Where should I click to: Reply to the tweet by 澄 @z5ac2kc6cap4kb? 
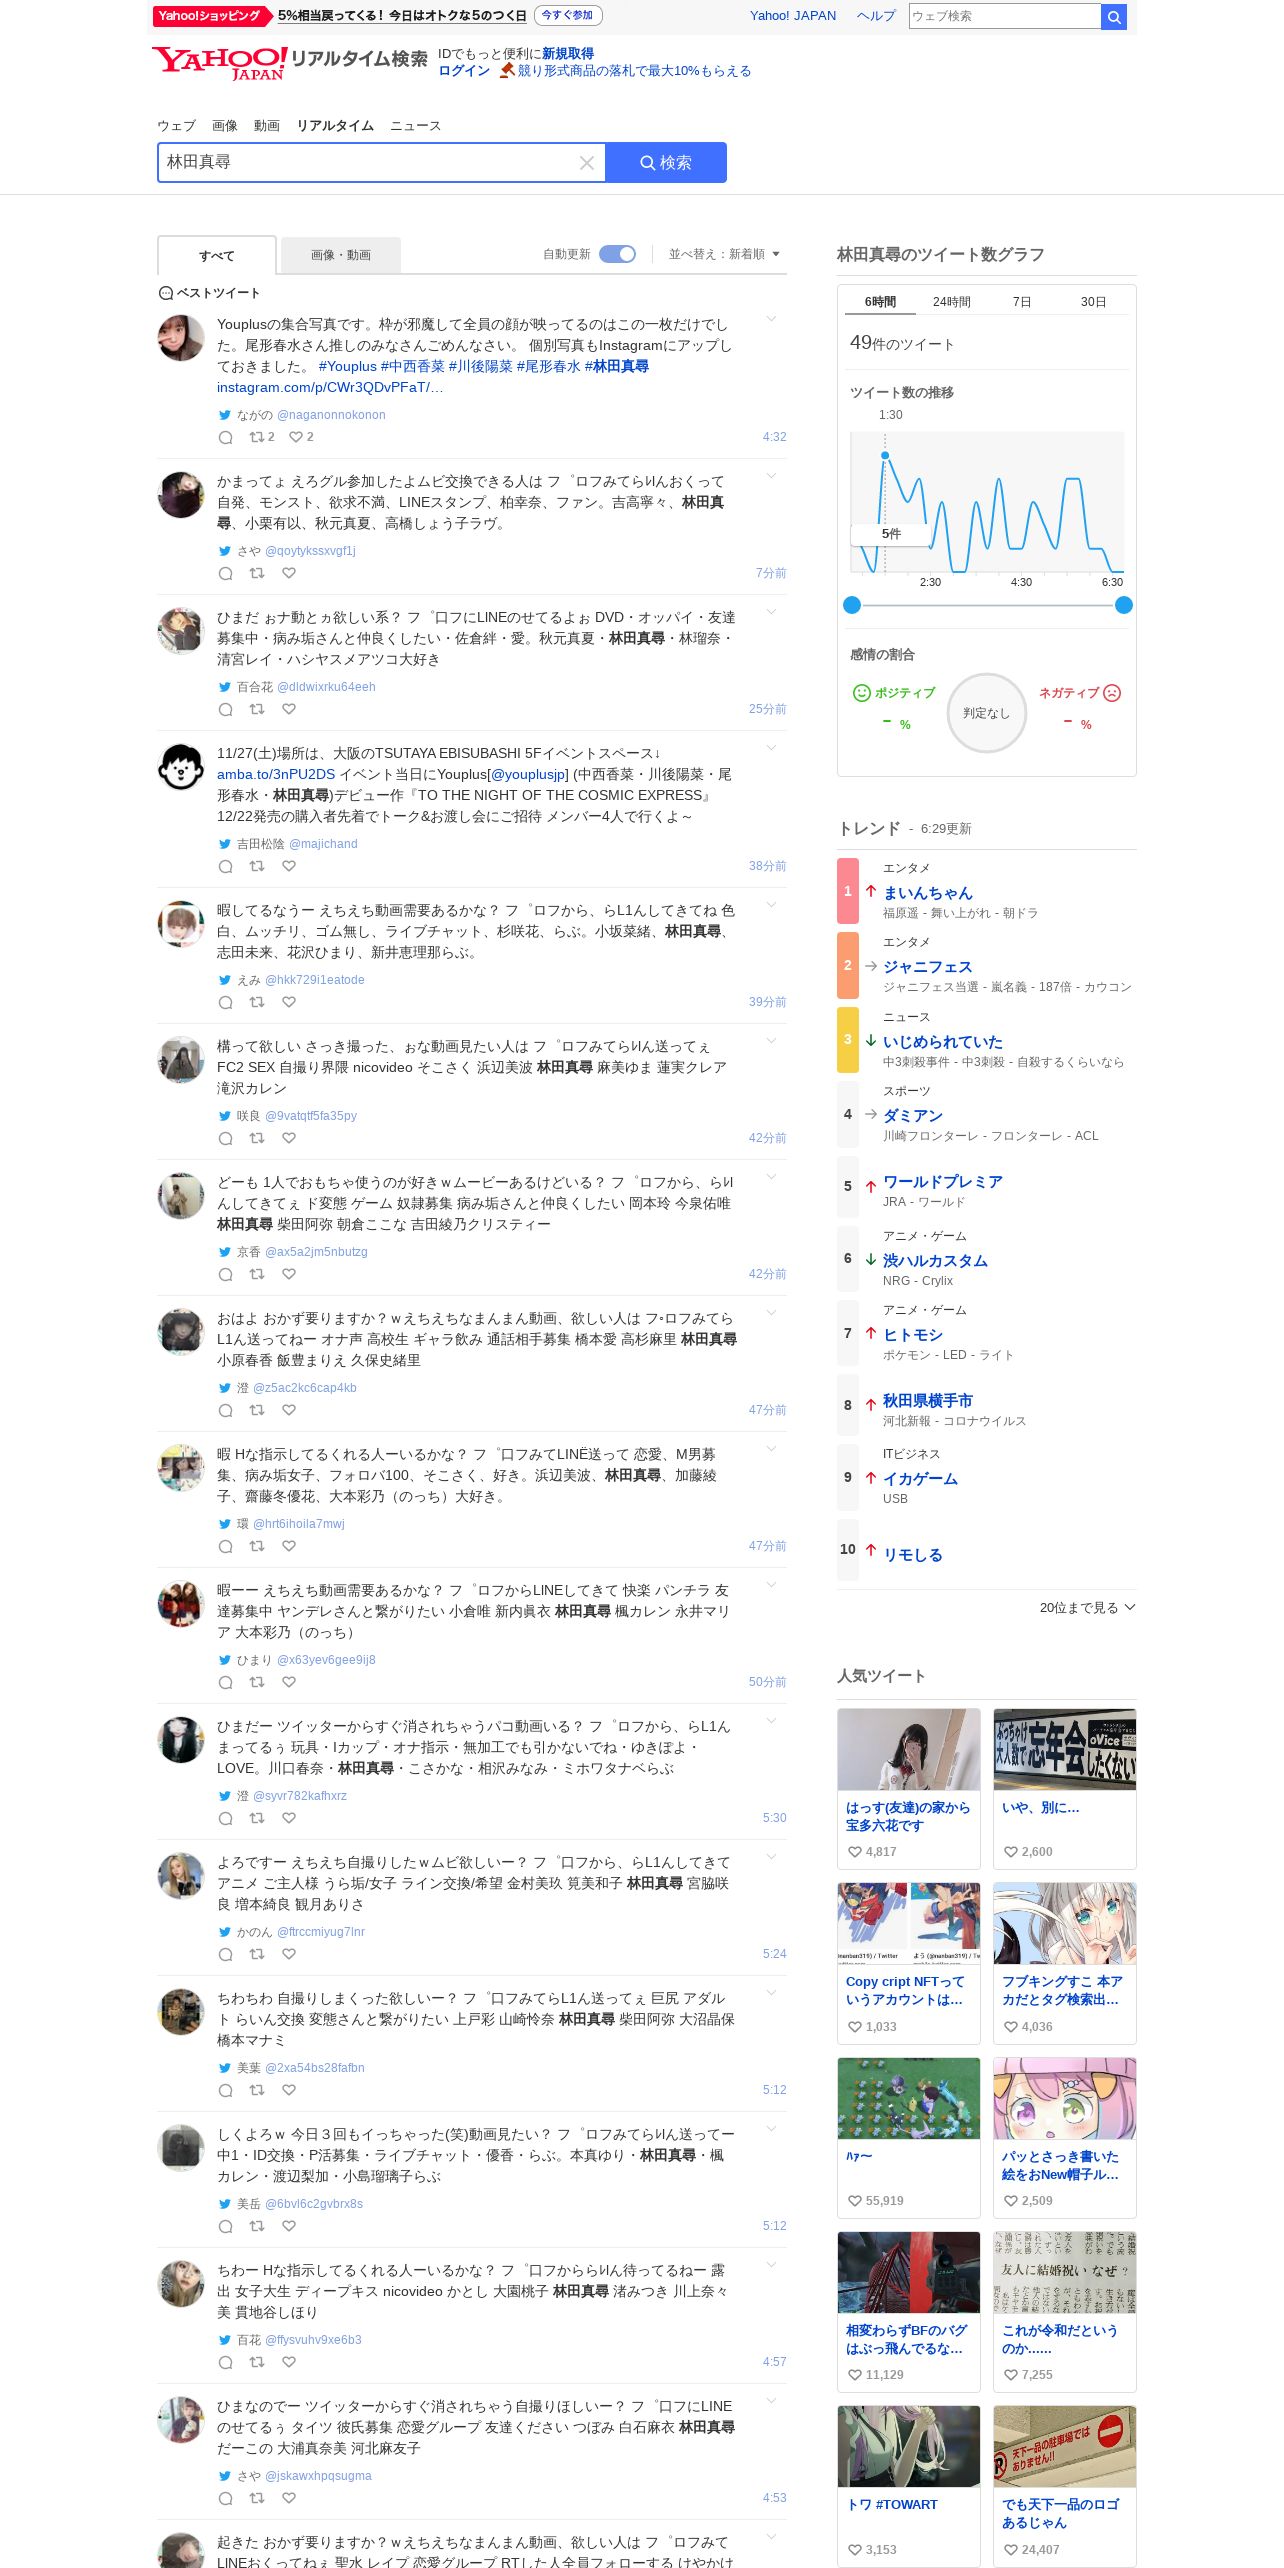pyautogui.click(x=226, y=1410)
